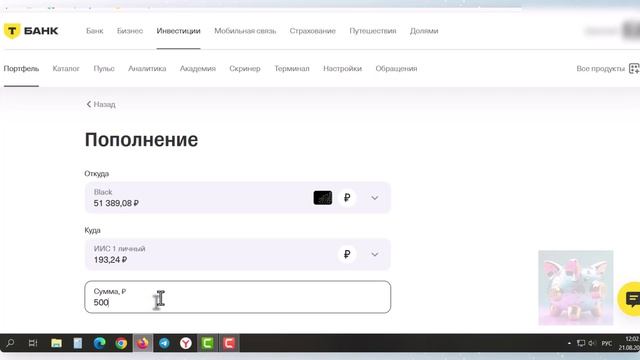Click the toy elephant video thumbnail

coord(576,288)
